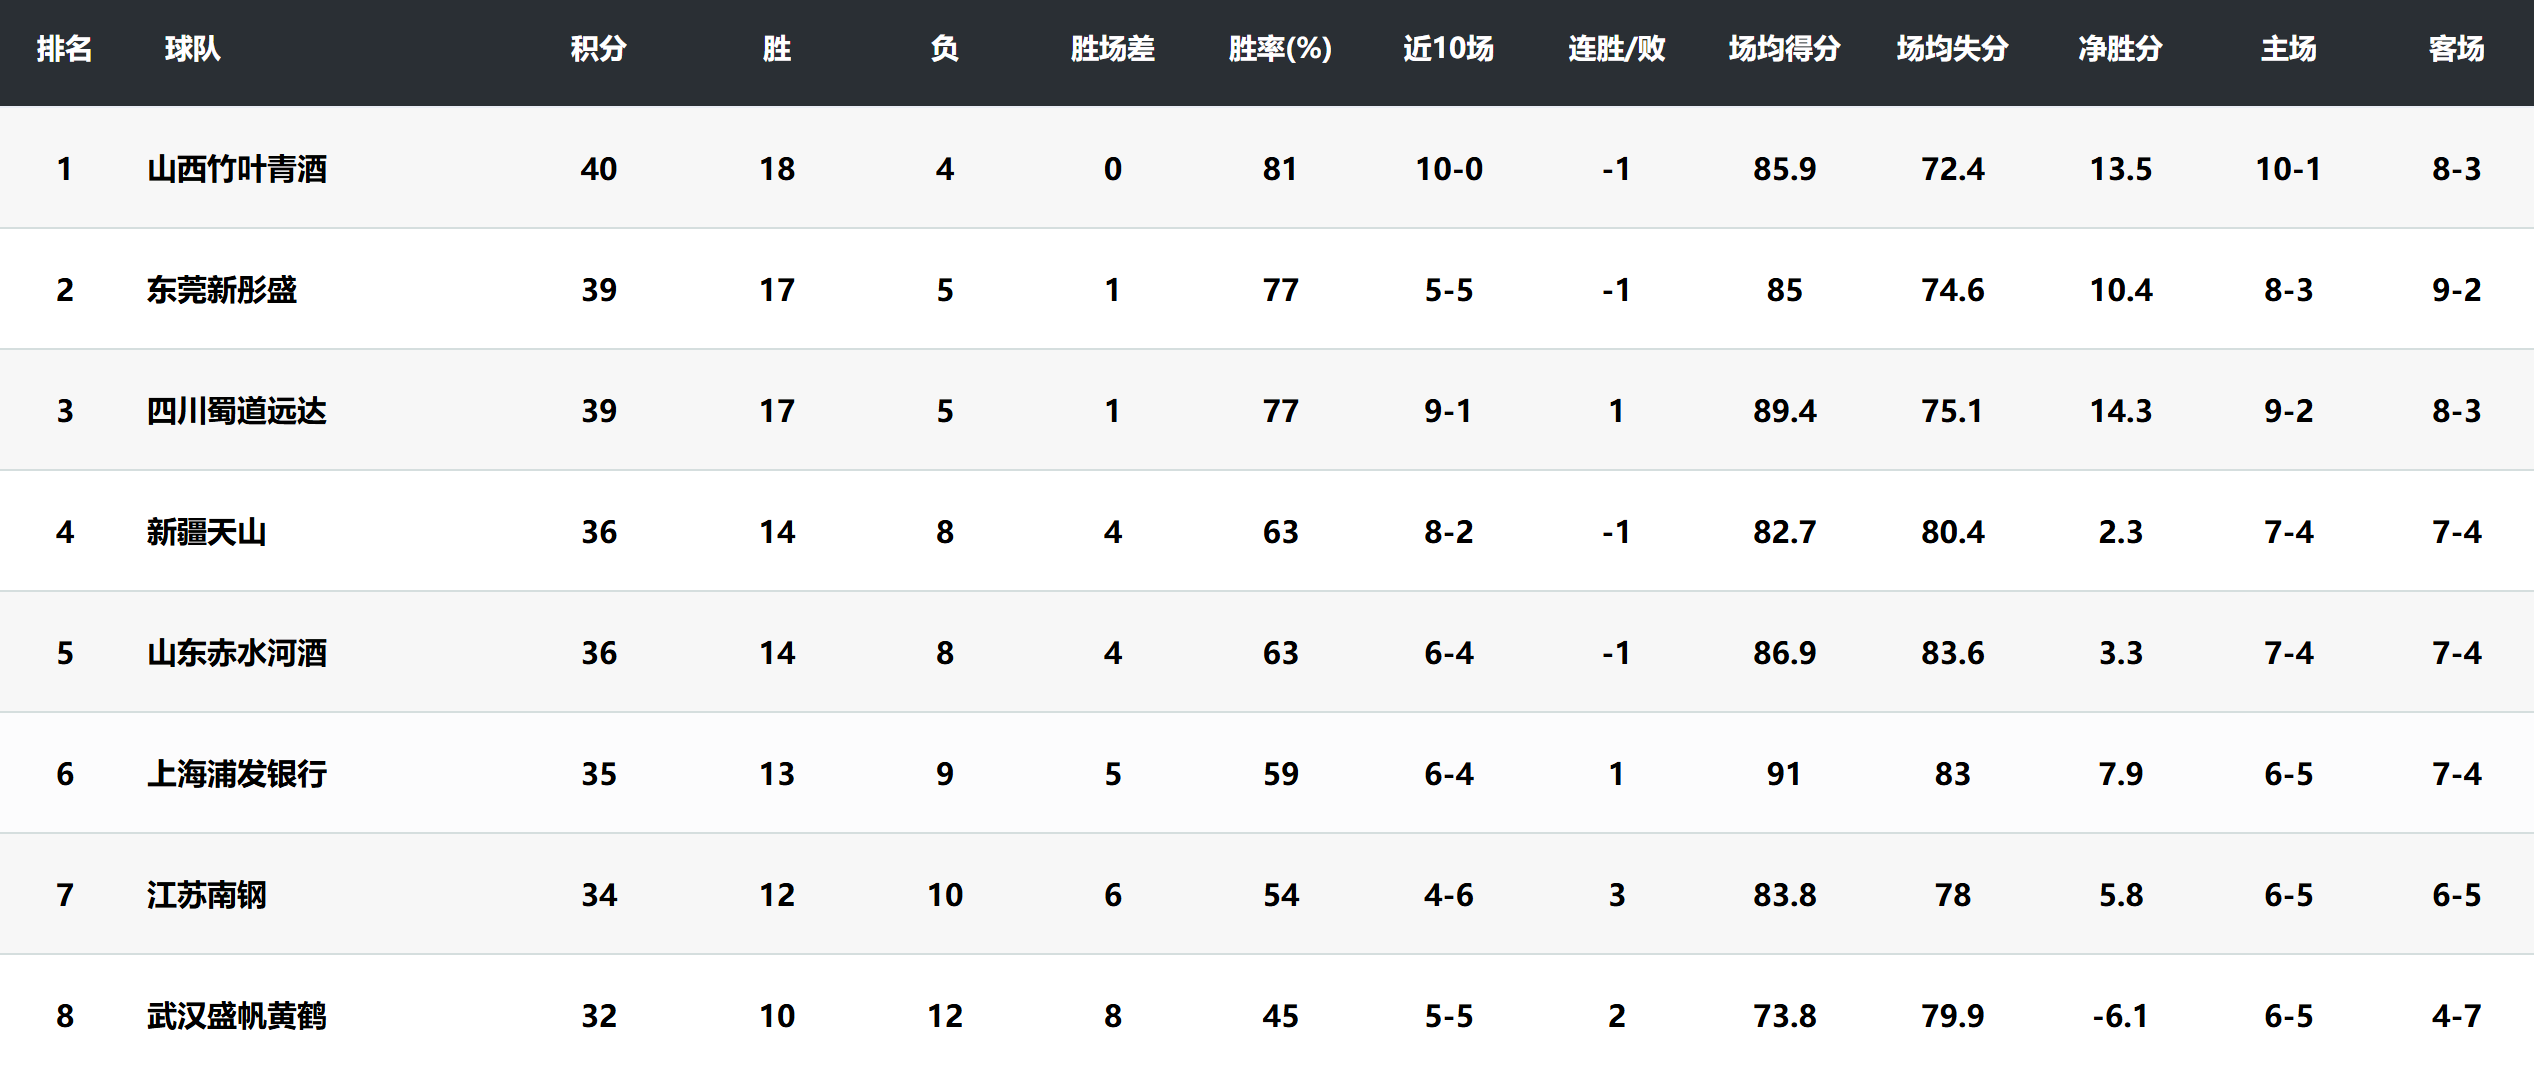Viewport: 2534px width, 1070px height.
Task: Sort by the 积分 column header
Action: click(x=598, y=49)
